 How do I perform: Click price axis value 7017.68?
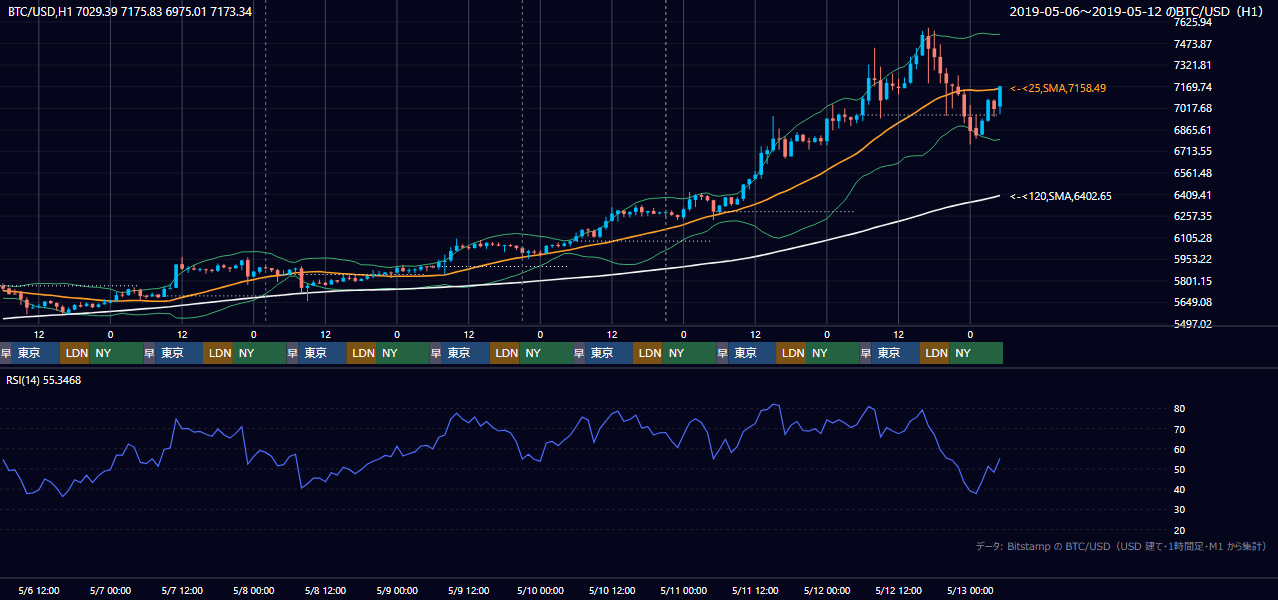point(1193,108)
